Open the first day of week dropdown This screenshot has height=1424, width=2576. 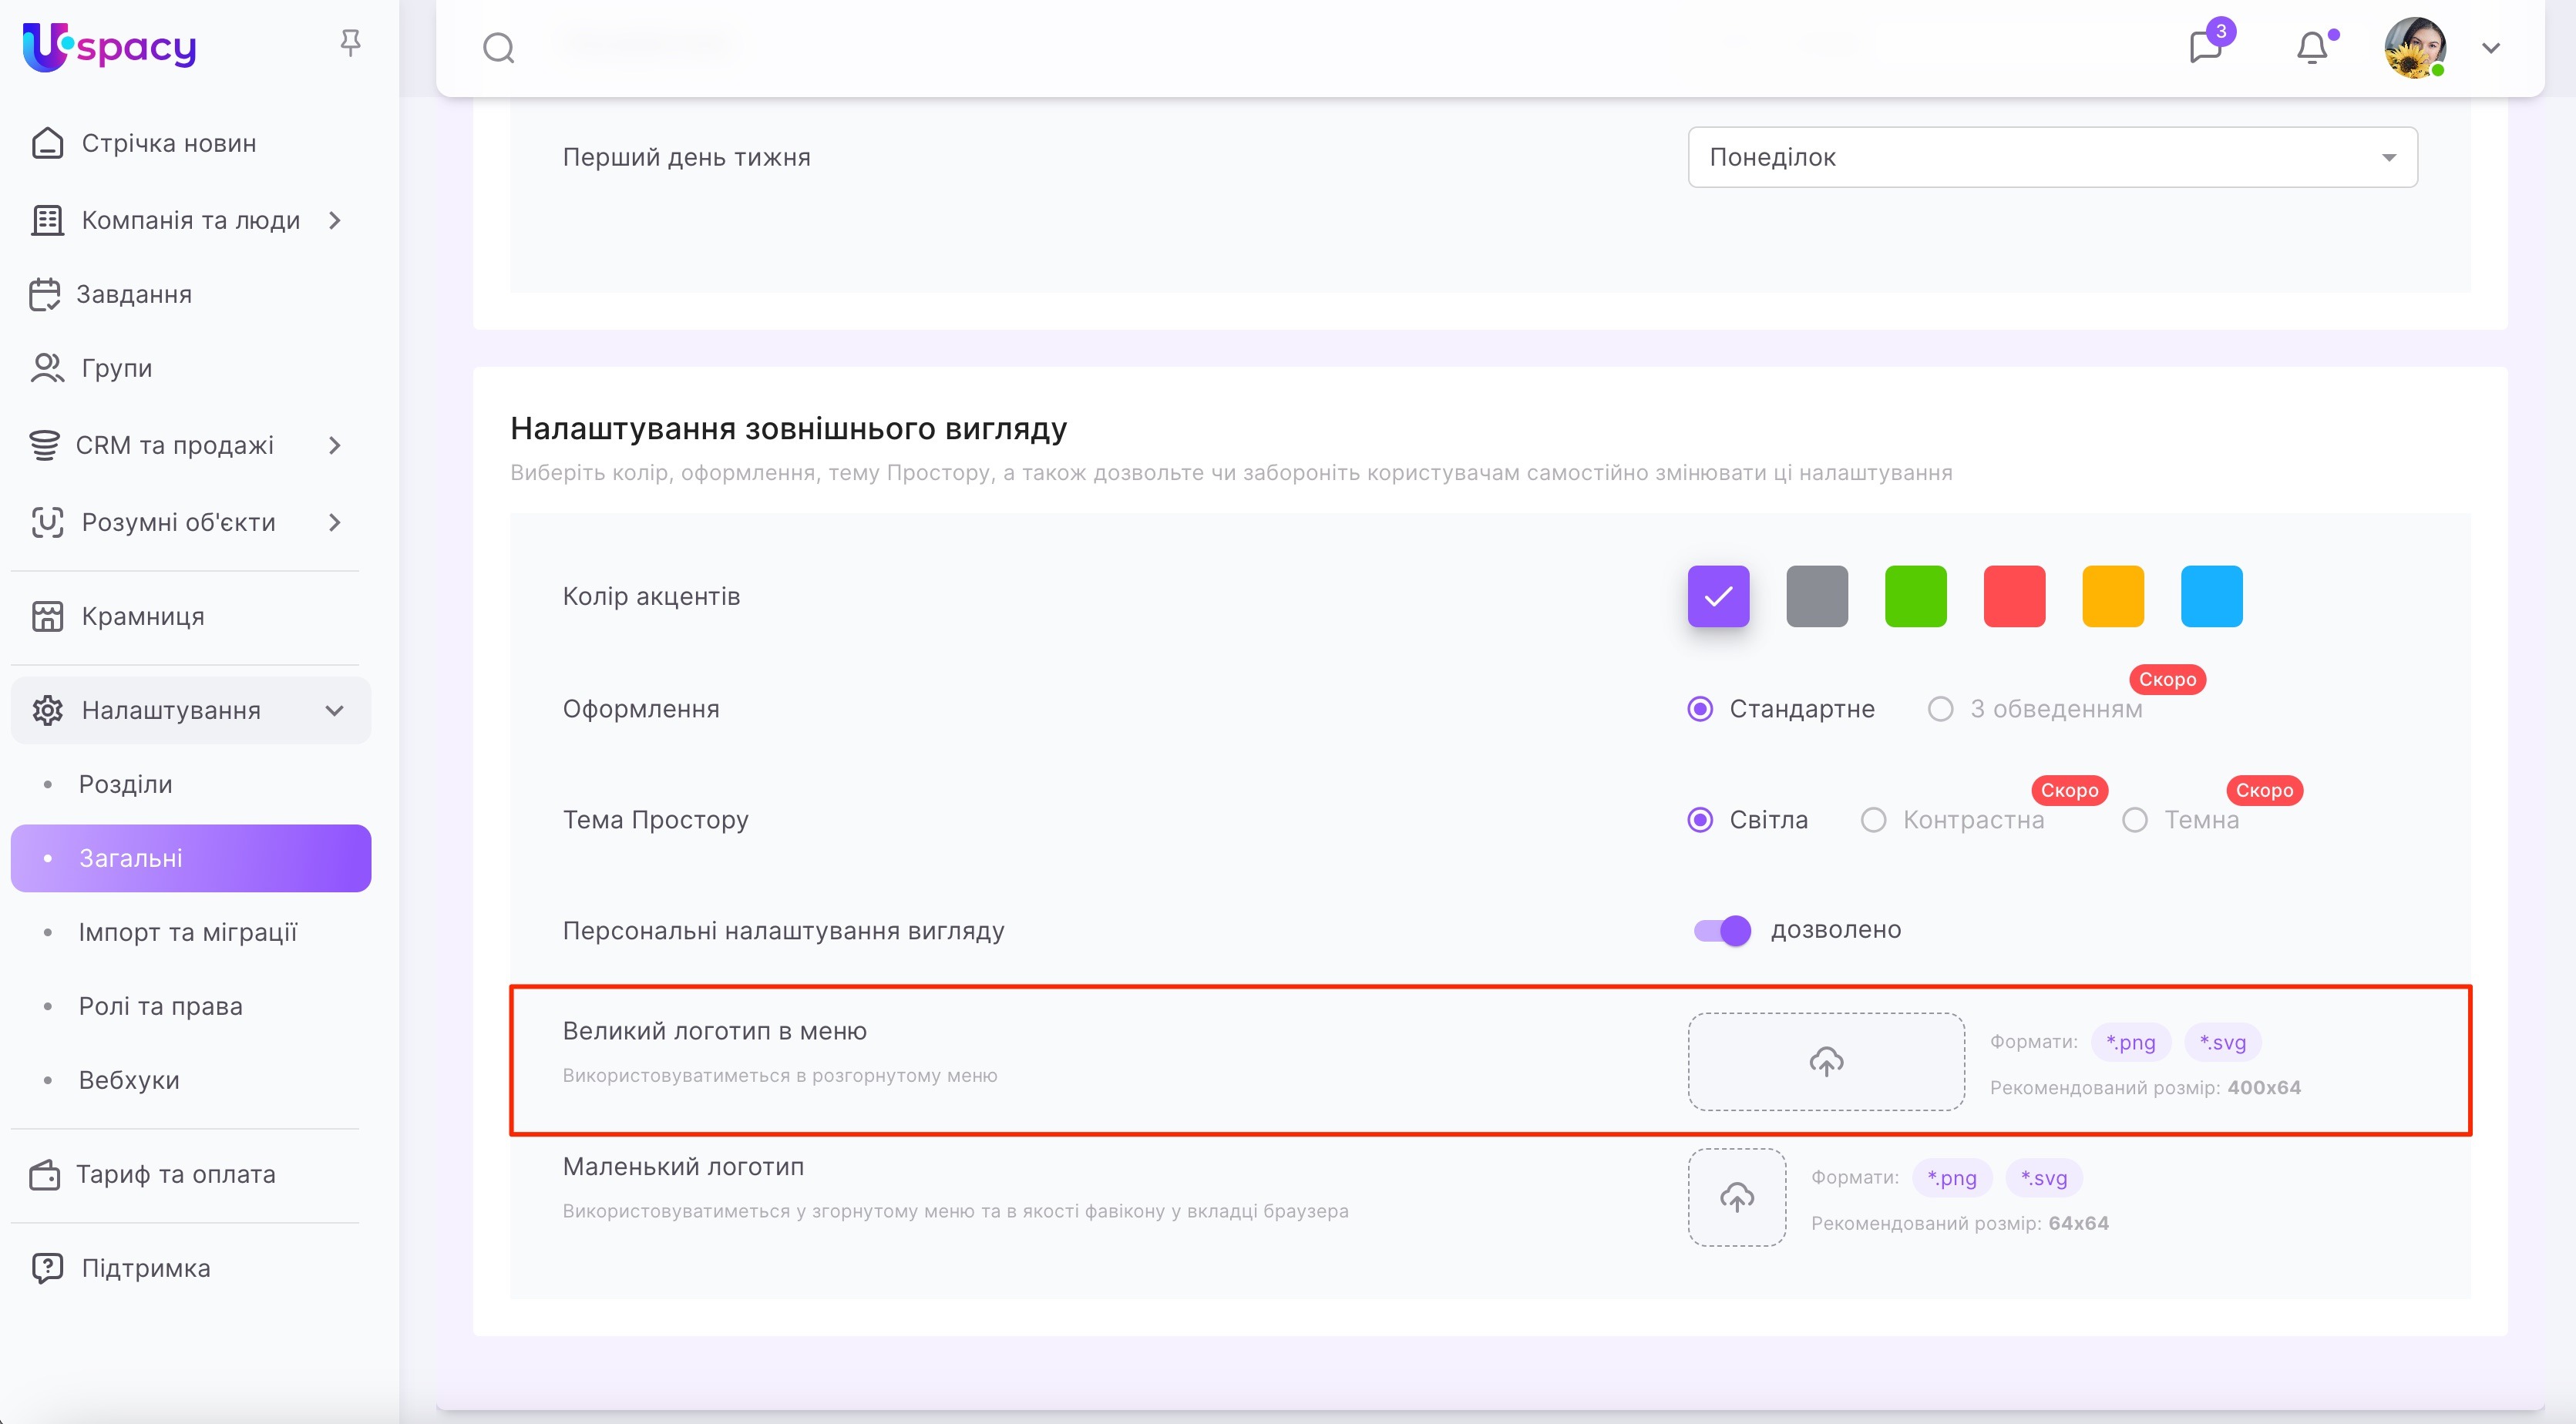click(2052, 157)
